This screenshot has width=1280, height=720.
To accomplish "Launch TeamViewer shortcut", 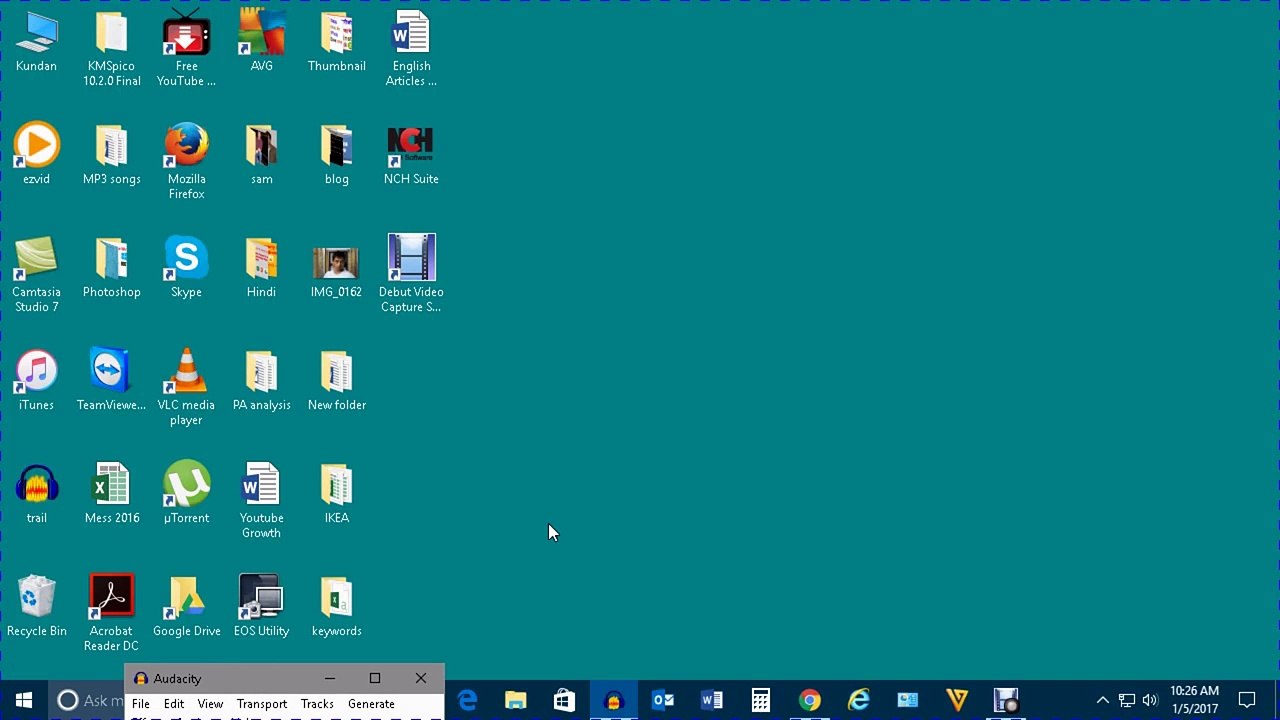I will click(x=111, y=381).
